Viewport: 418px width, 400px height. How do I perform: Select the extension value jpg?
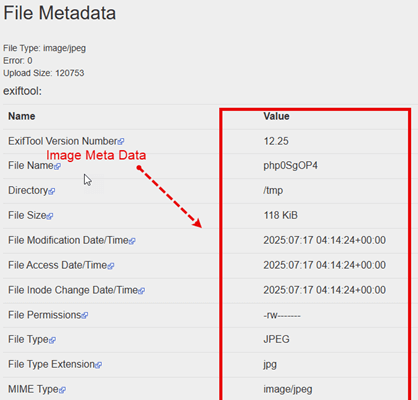click(x=270, y=365)
